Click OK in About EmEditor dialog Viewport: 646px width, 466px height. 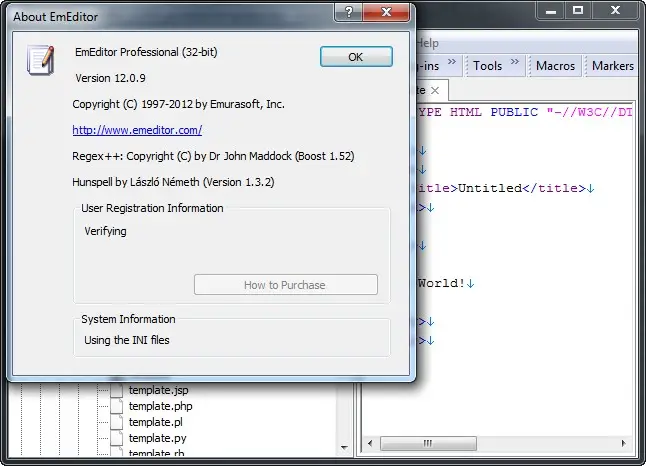tap(356, 56)
